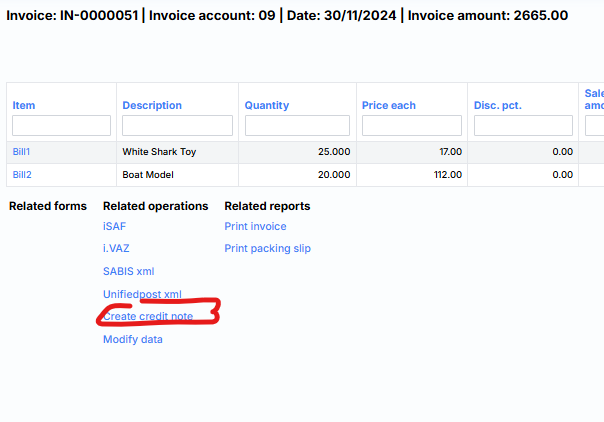Click the Price each filter input box
Viewport: 604px width, 422px height.
pos(412,126)
